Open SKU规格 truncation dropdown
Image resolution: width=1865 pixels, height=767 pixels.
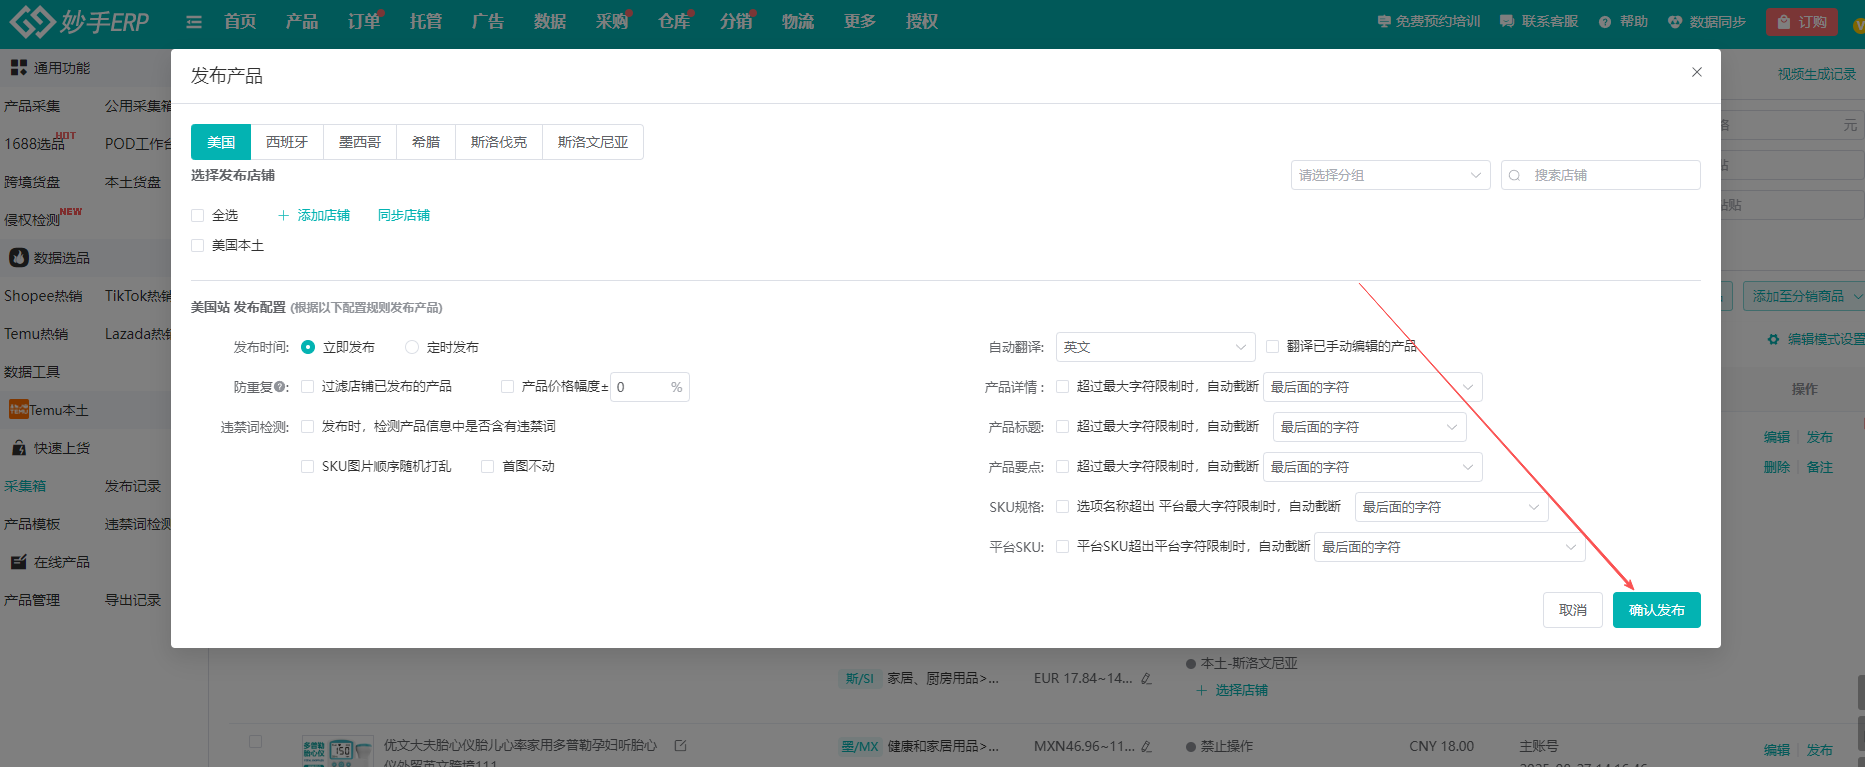pos(1451,507)
